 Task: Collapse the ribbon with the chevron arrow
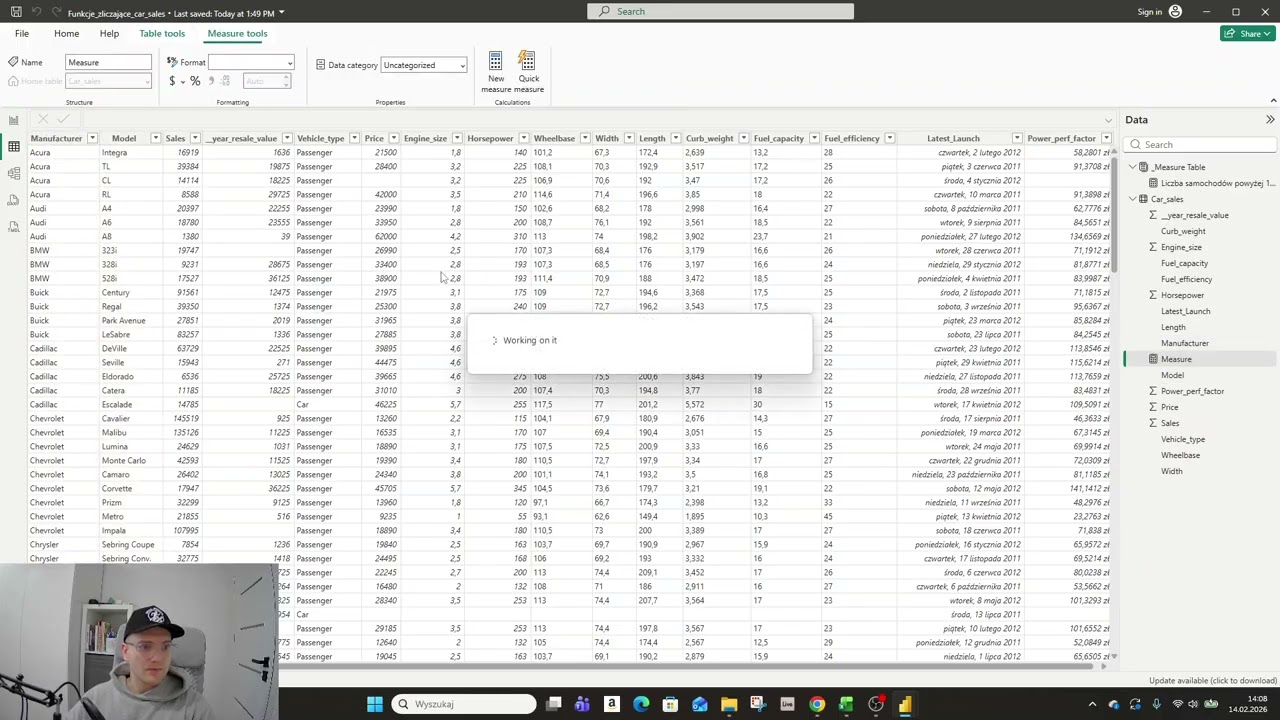(1272, 101)
